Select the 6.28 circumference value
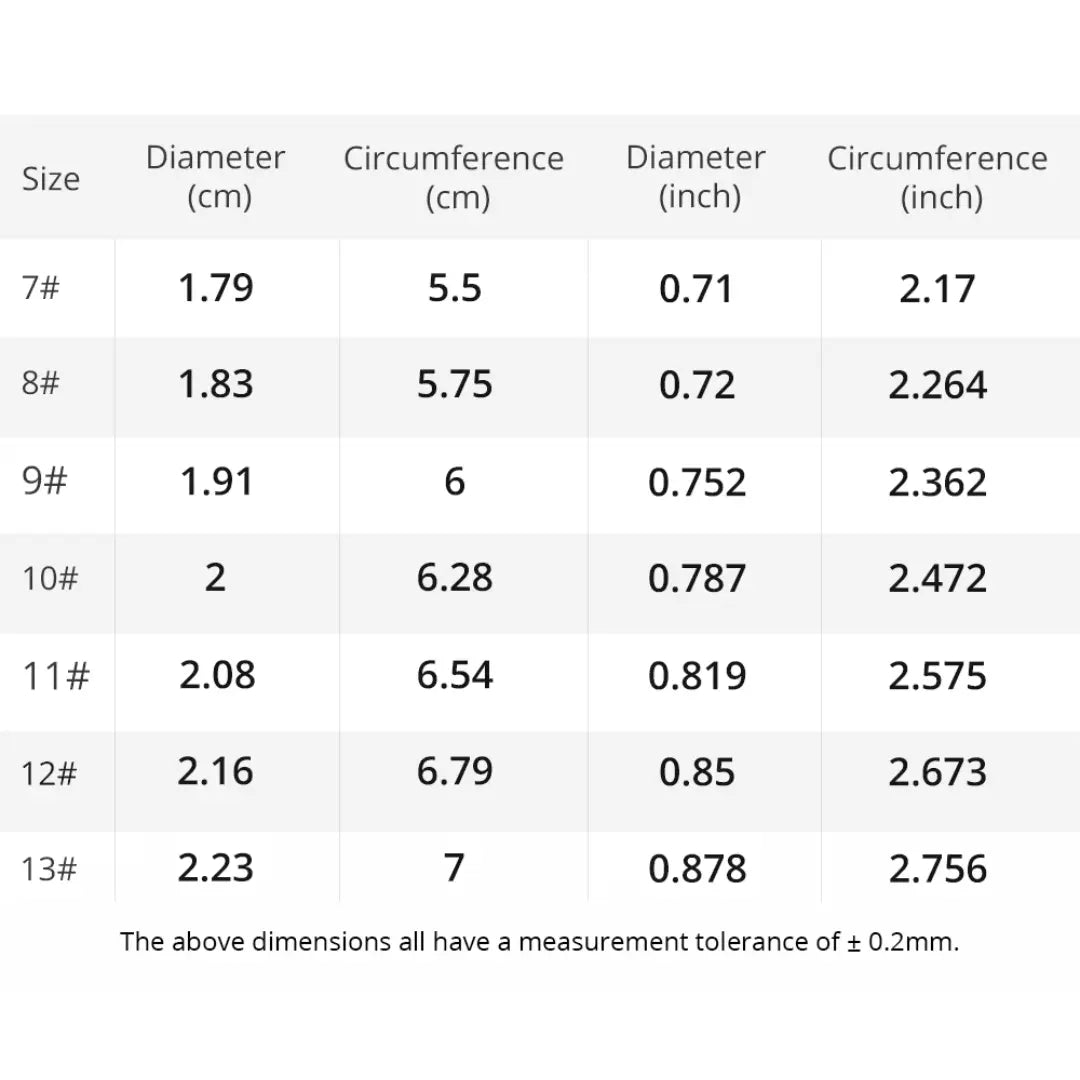This screenshot has width=1080, height=1080. (x=455, y=579)
